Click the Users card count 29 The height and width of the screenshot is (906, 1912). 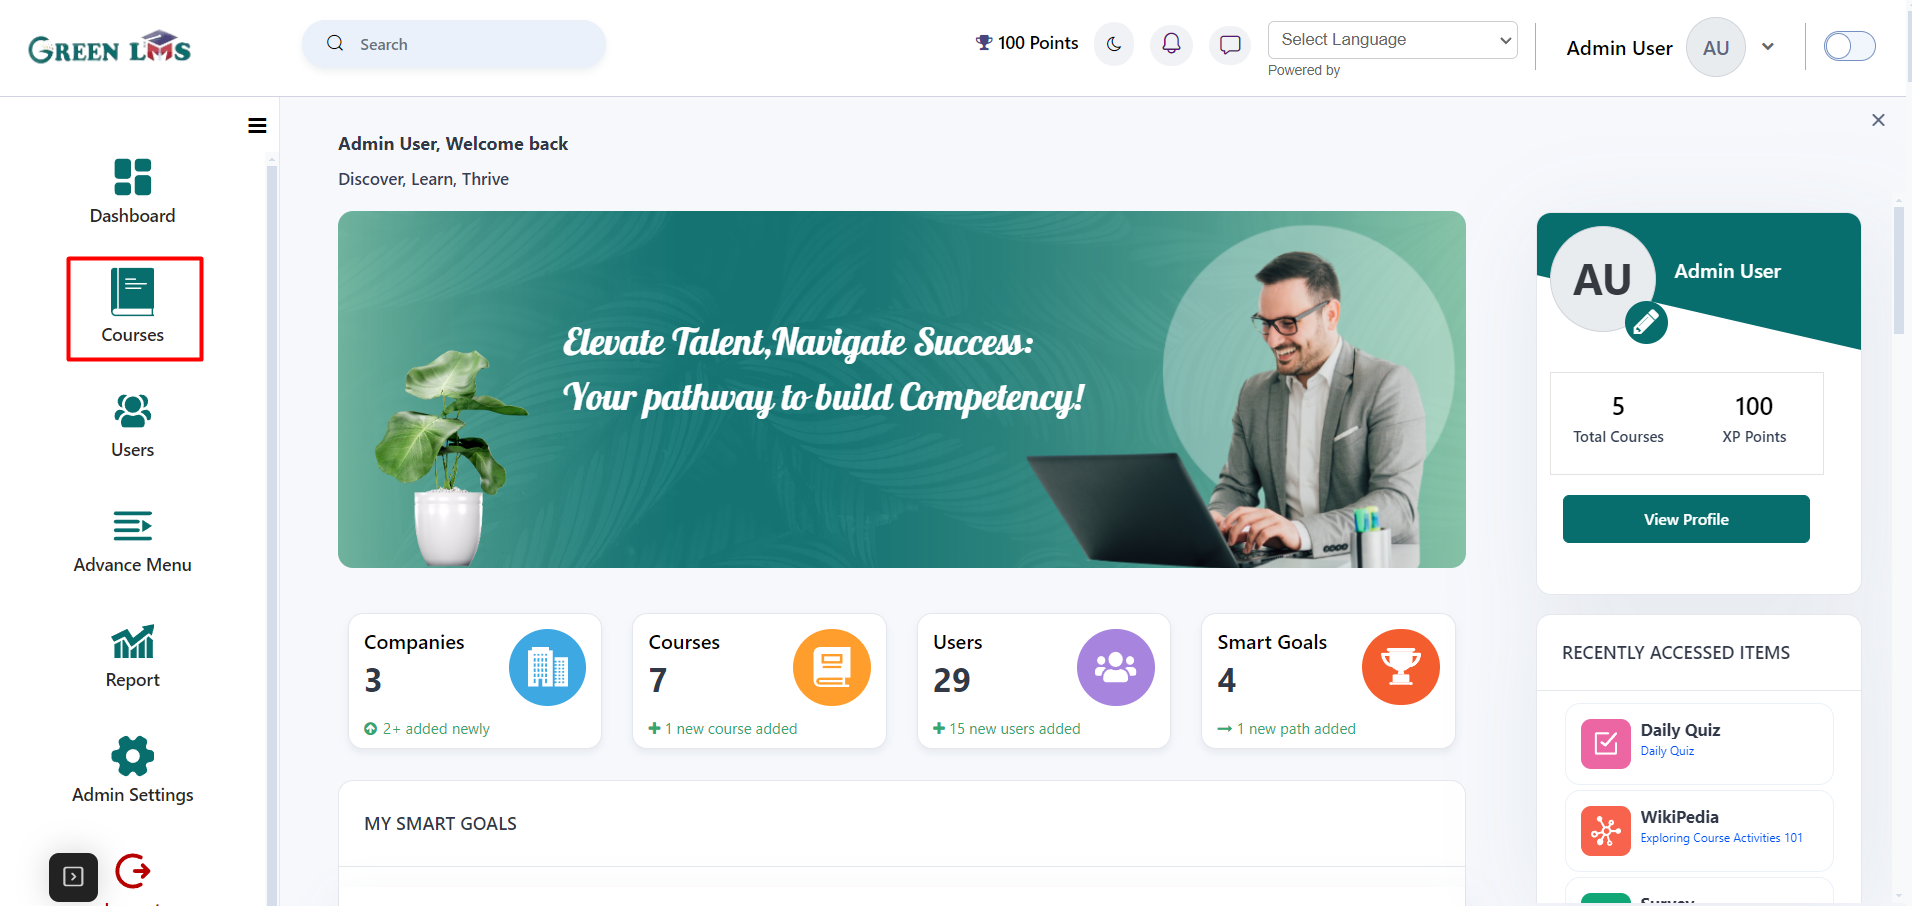(x=952, y=680)
